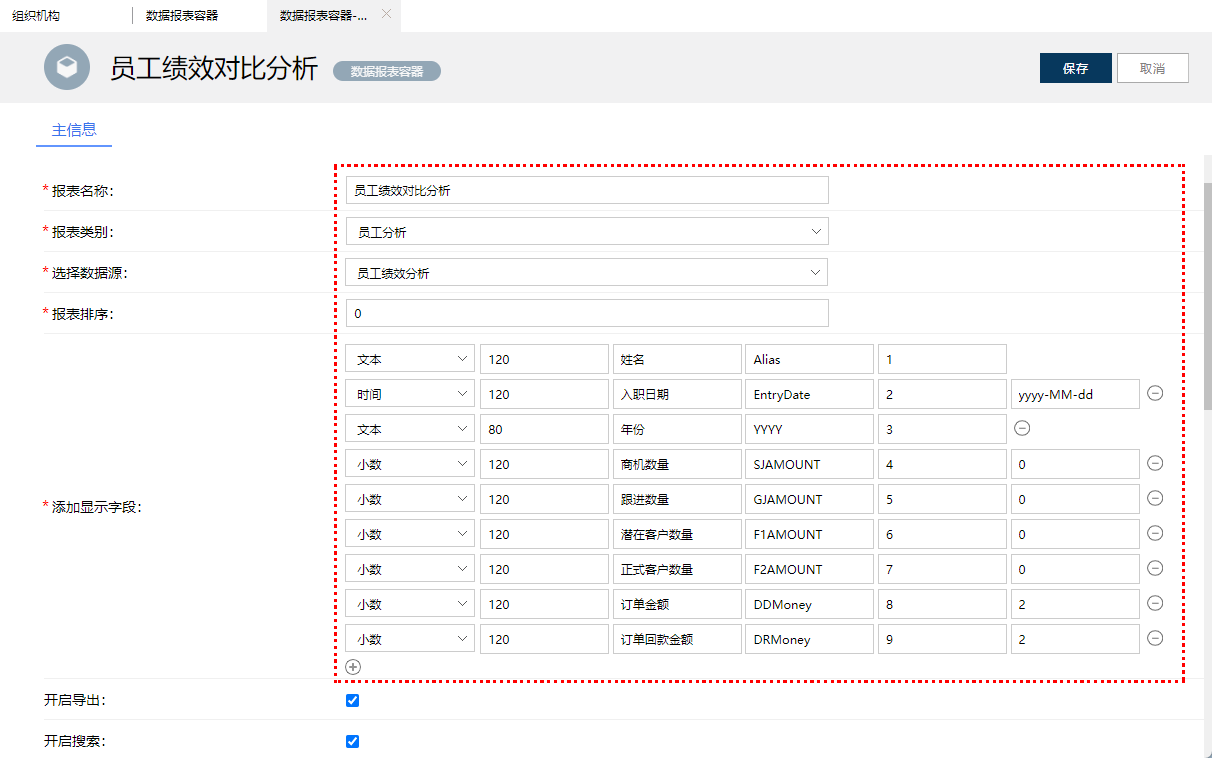Remove the 跟进数量 field row

point(1155,498)
